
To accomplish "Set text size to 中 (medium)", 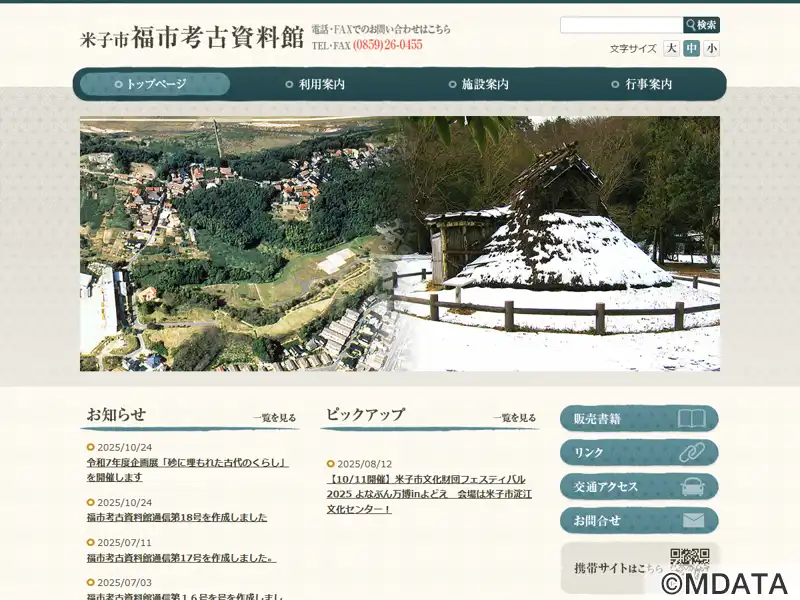I will pyautogui.click(x=691, y=48).
